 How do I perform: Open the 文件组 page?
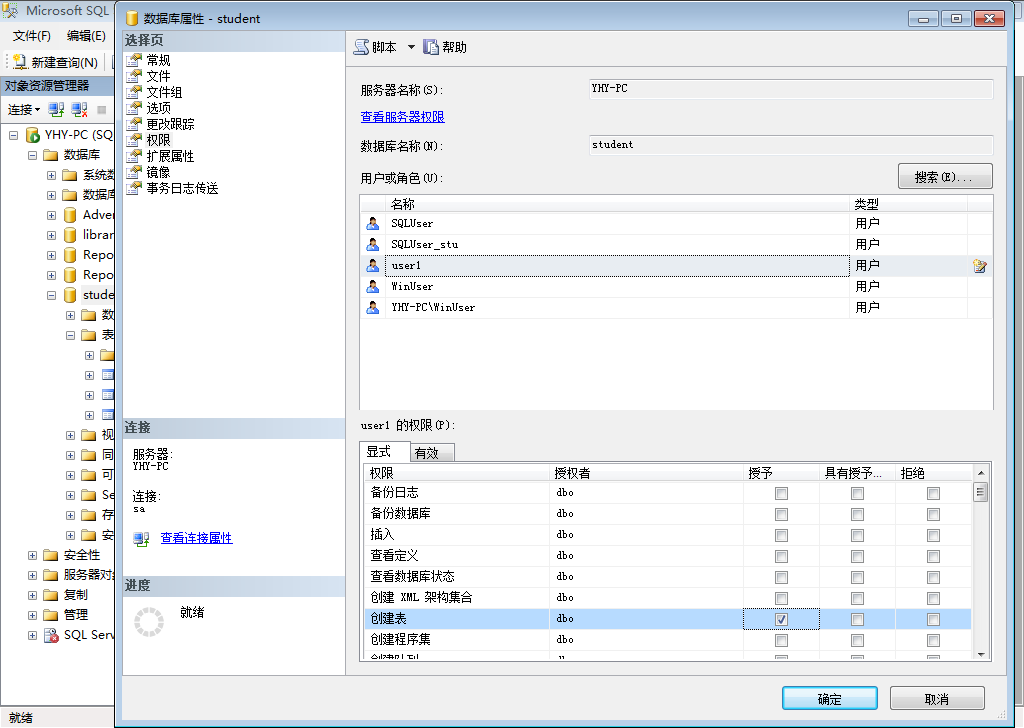[x=164, y=92]
